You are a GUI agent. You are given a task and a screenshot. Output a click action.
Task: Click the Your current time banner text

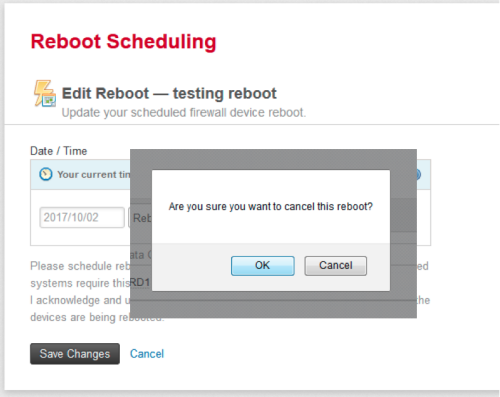pyautogui.click(x=94, y=174)
